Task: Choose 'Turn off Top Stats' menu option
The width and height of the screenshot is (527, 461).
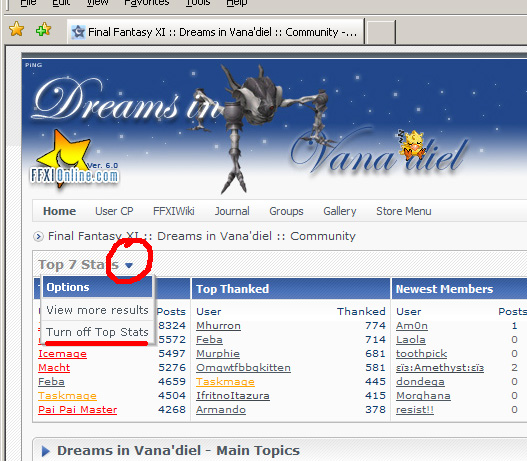Action: coord(97,332)
